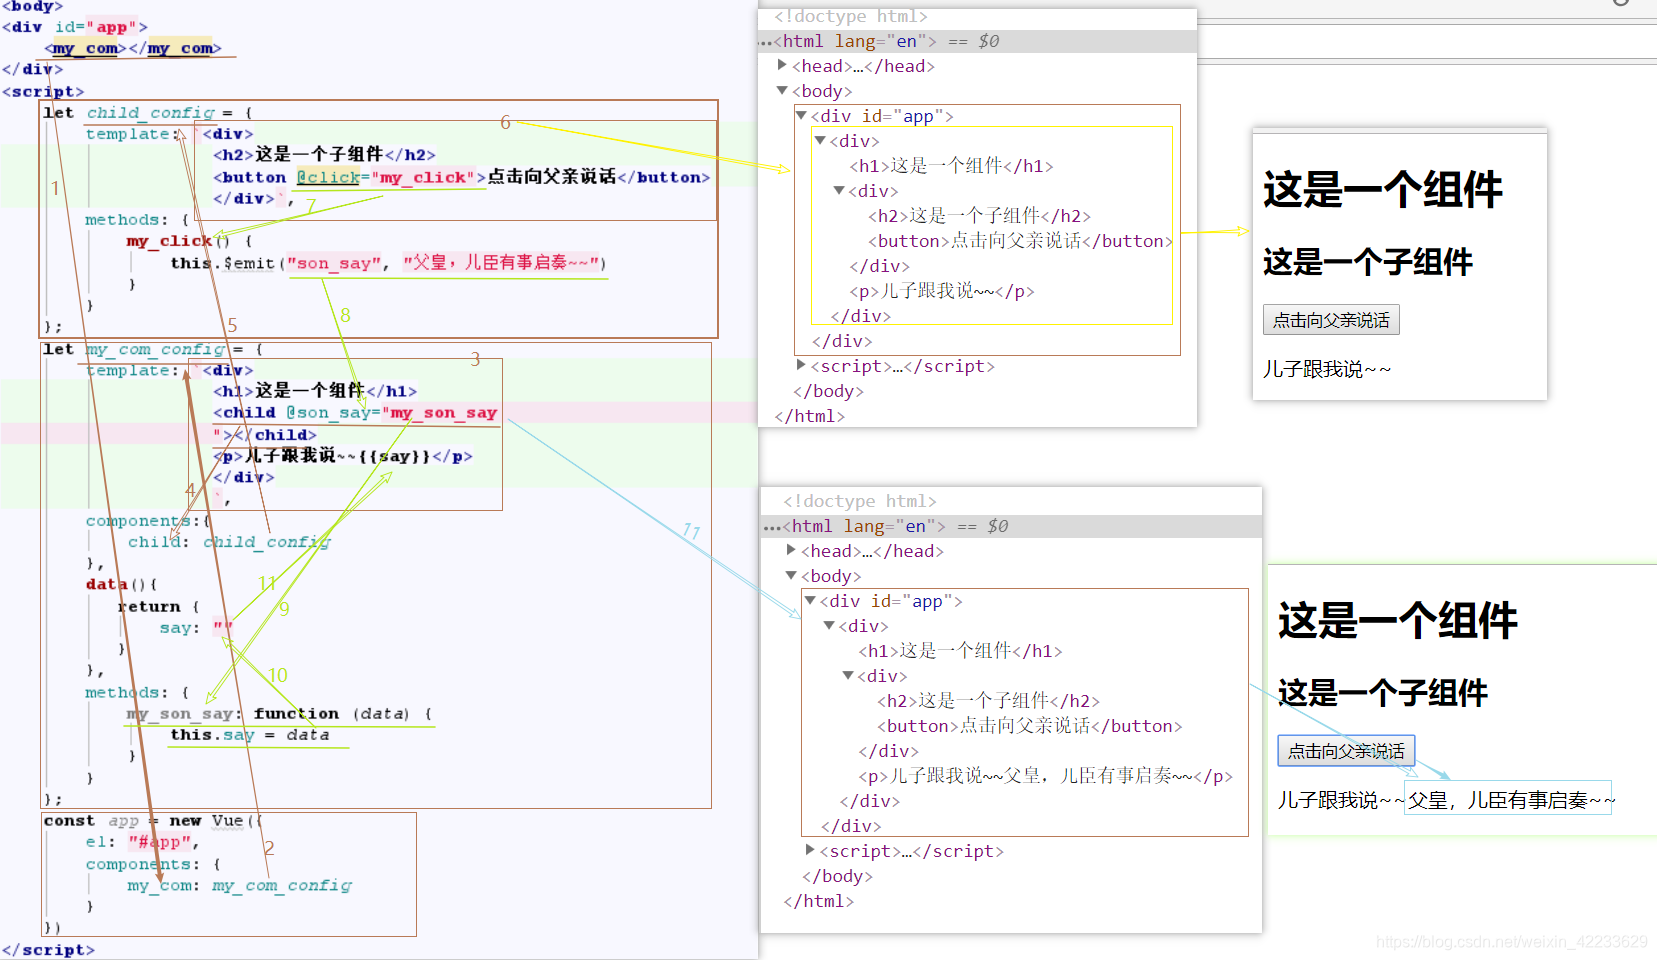Expand the script node in lower DOM panel
This screenshot has width=1657, height=960.
810,850
